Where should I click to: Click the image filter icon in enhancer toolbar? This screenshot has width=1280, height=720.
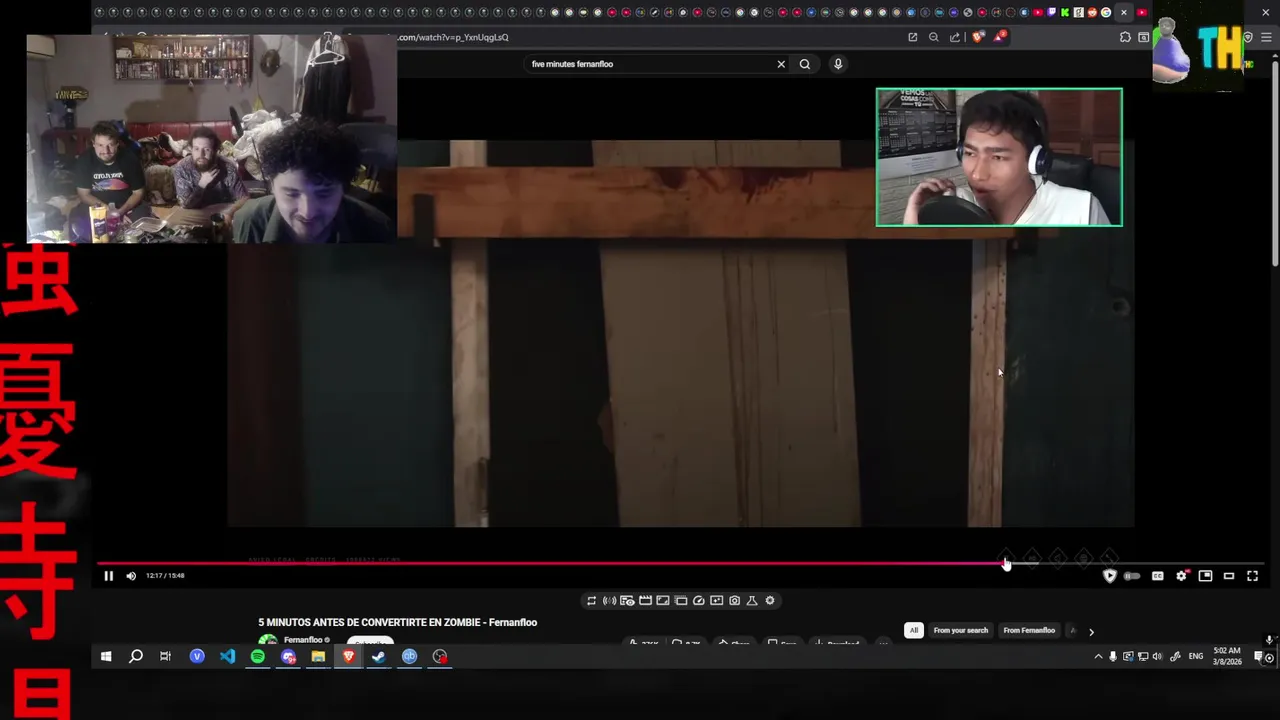click(663, 600)
